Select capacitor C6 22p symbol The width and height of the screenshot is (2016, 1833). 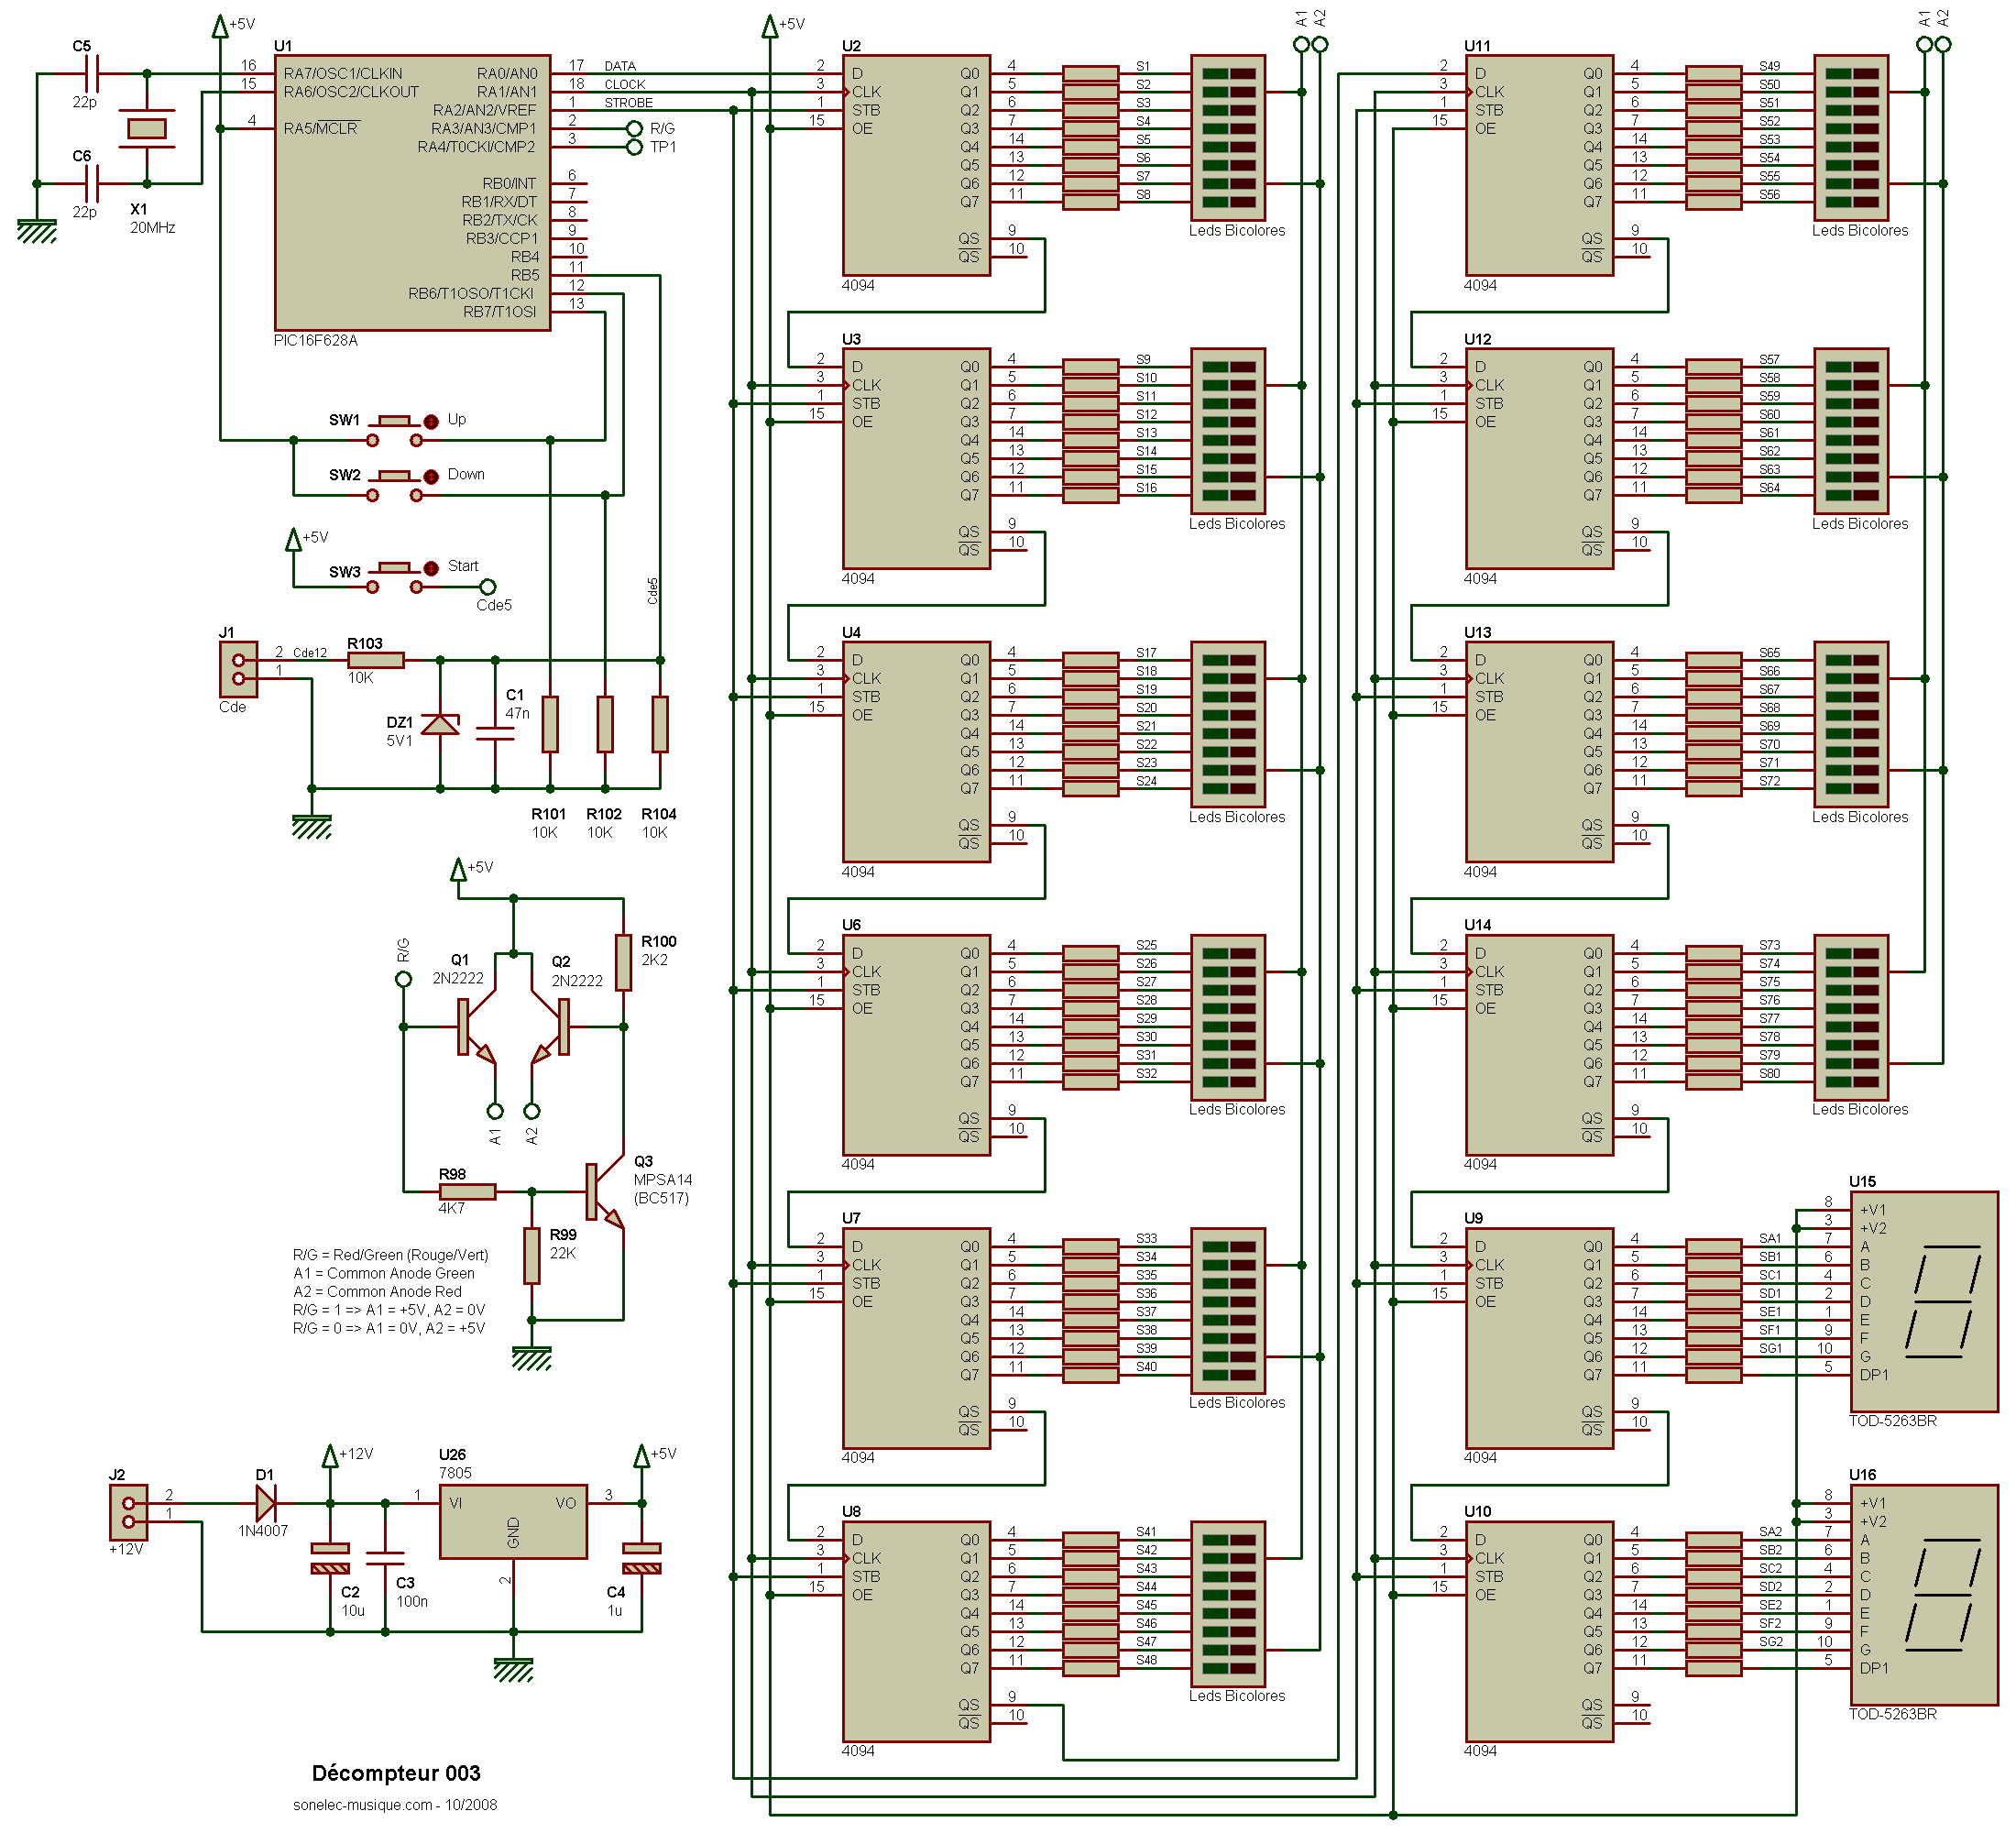pos(92,183)
